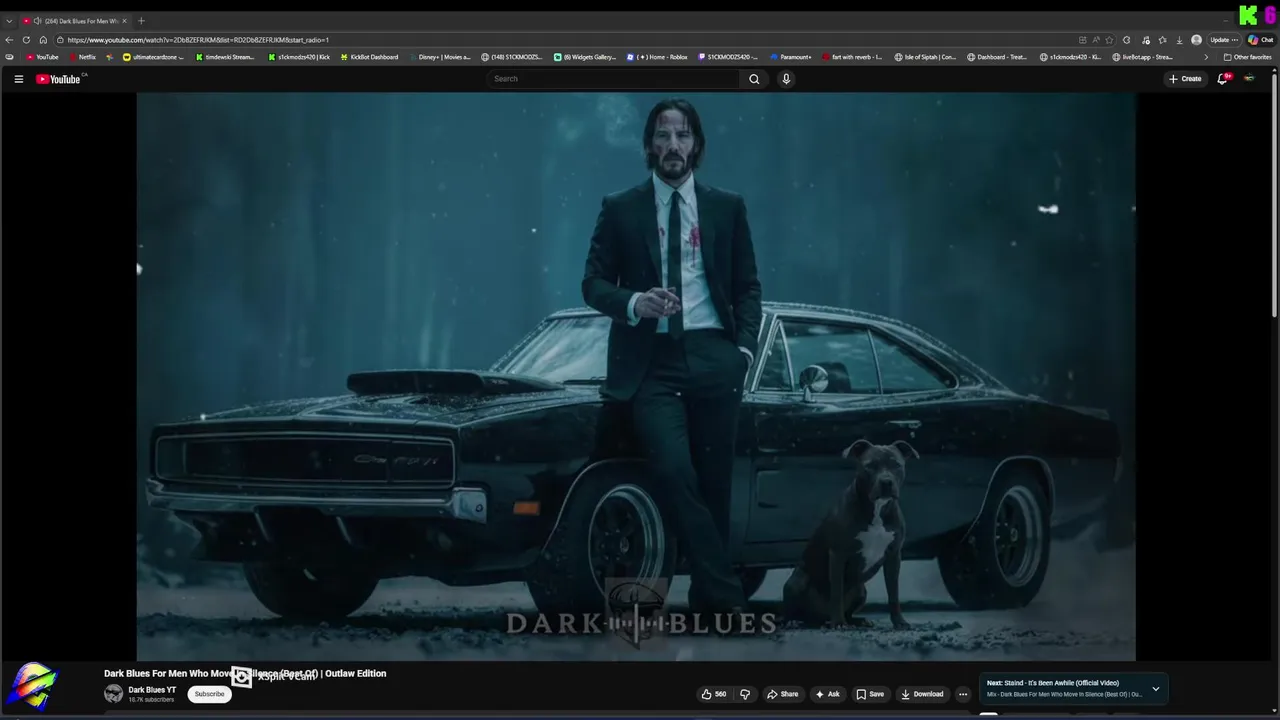The image size is (1280, 720).
Task: Click the browser home icon
Action: (43, 40)
